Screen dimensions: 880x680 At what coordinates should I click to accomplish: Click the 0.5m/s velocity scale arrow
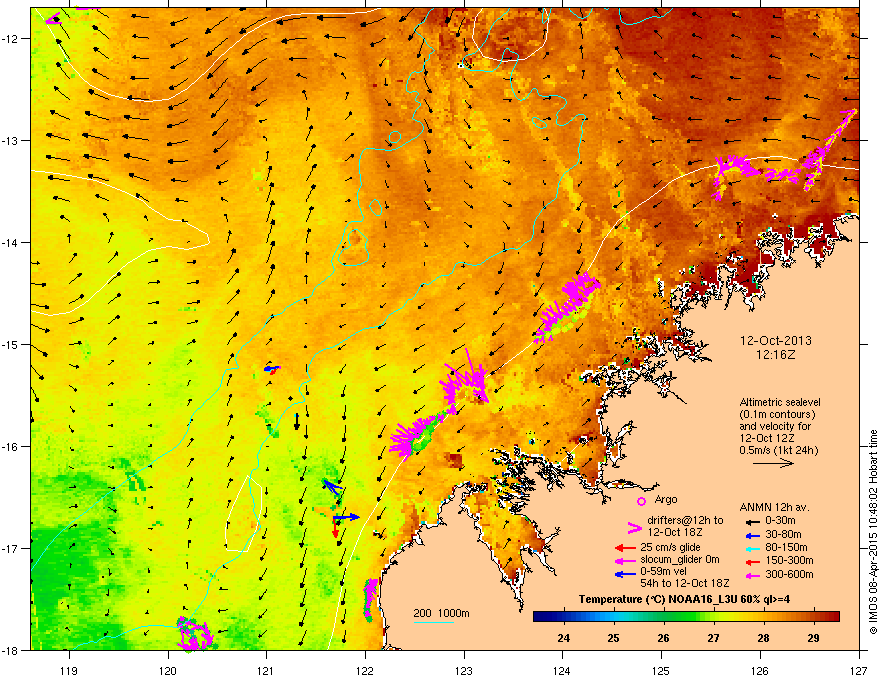773,463
